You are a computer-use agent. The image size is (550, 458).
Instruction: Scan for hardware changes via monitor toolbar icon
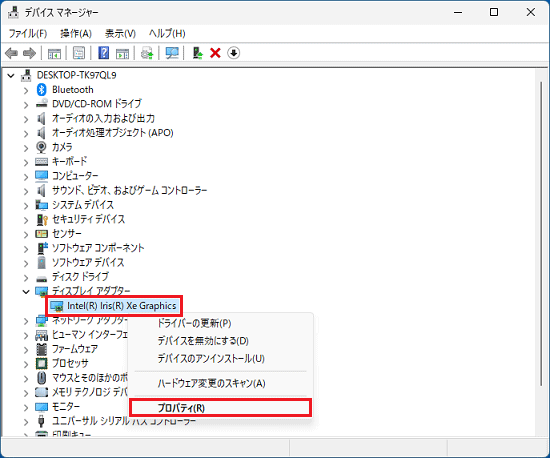172,53
